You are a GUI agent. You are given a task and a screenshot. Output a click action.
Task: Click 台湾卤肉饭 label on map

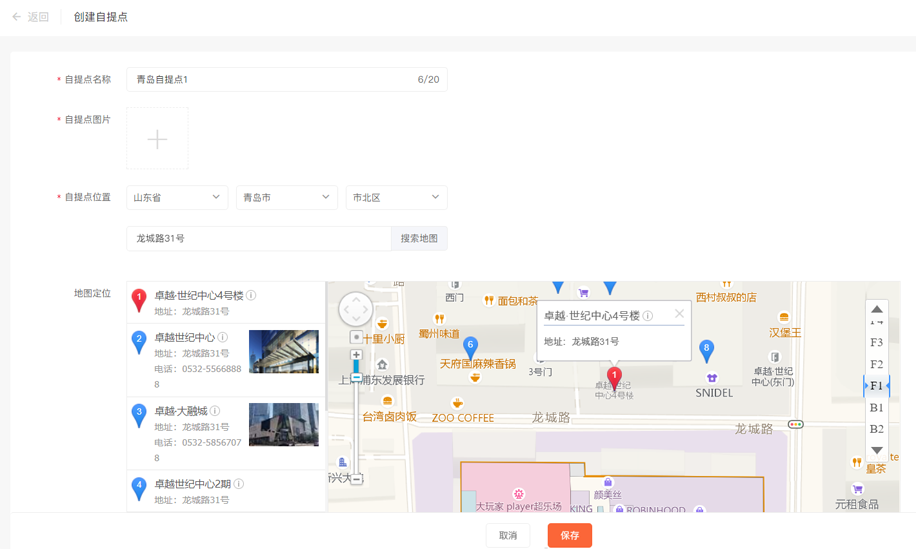pyautogui.click(x=389, y=417)
